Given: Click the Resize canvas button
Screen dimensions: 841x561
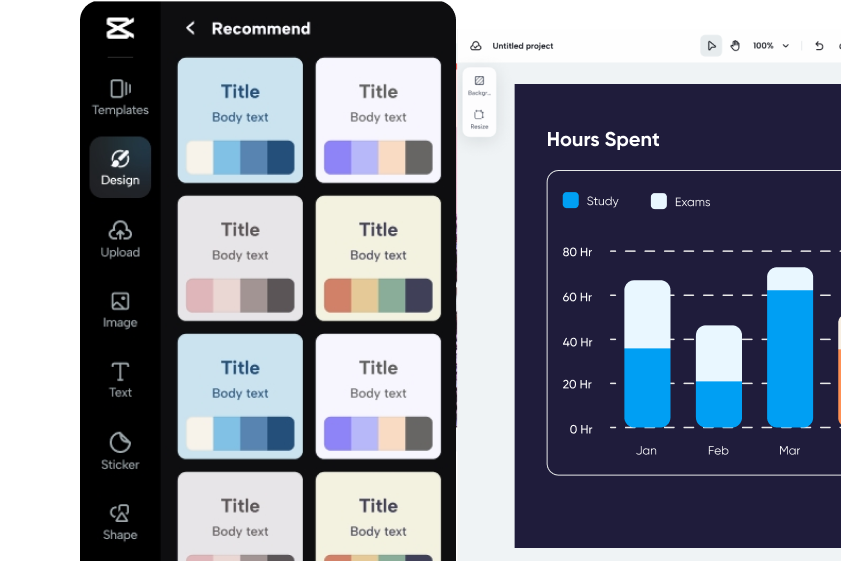Looking at the screenshot, I should point(479,119).
